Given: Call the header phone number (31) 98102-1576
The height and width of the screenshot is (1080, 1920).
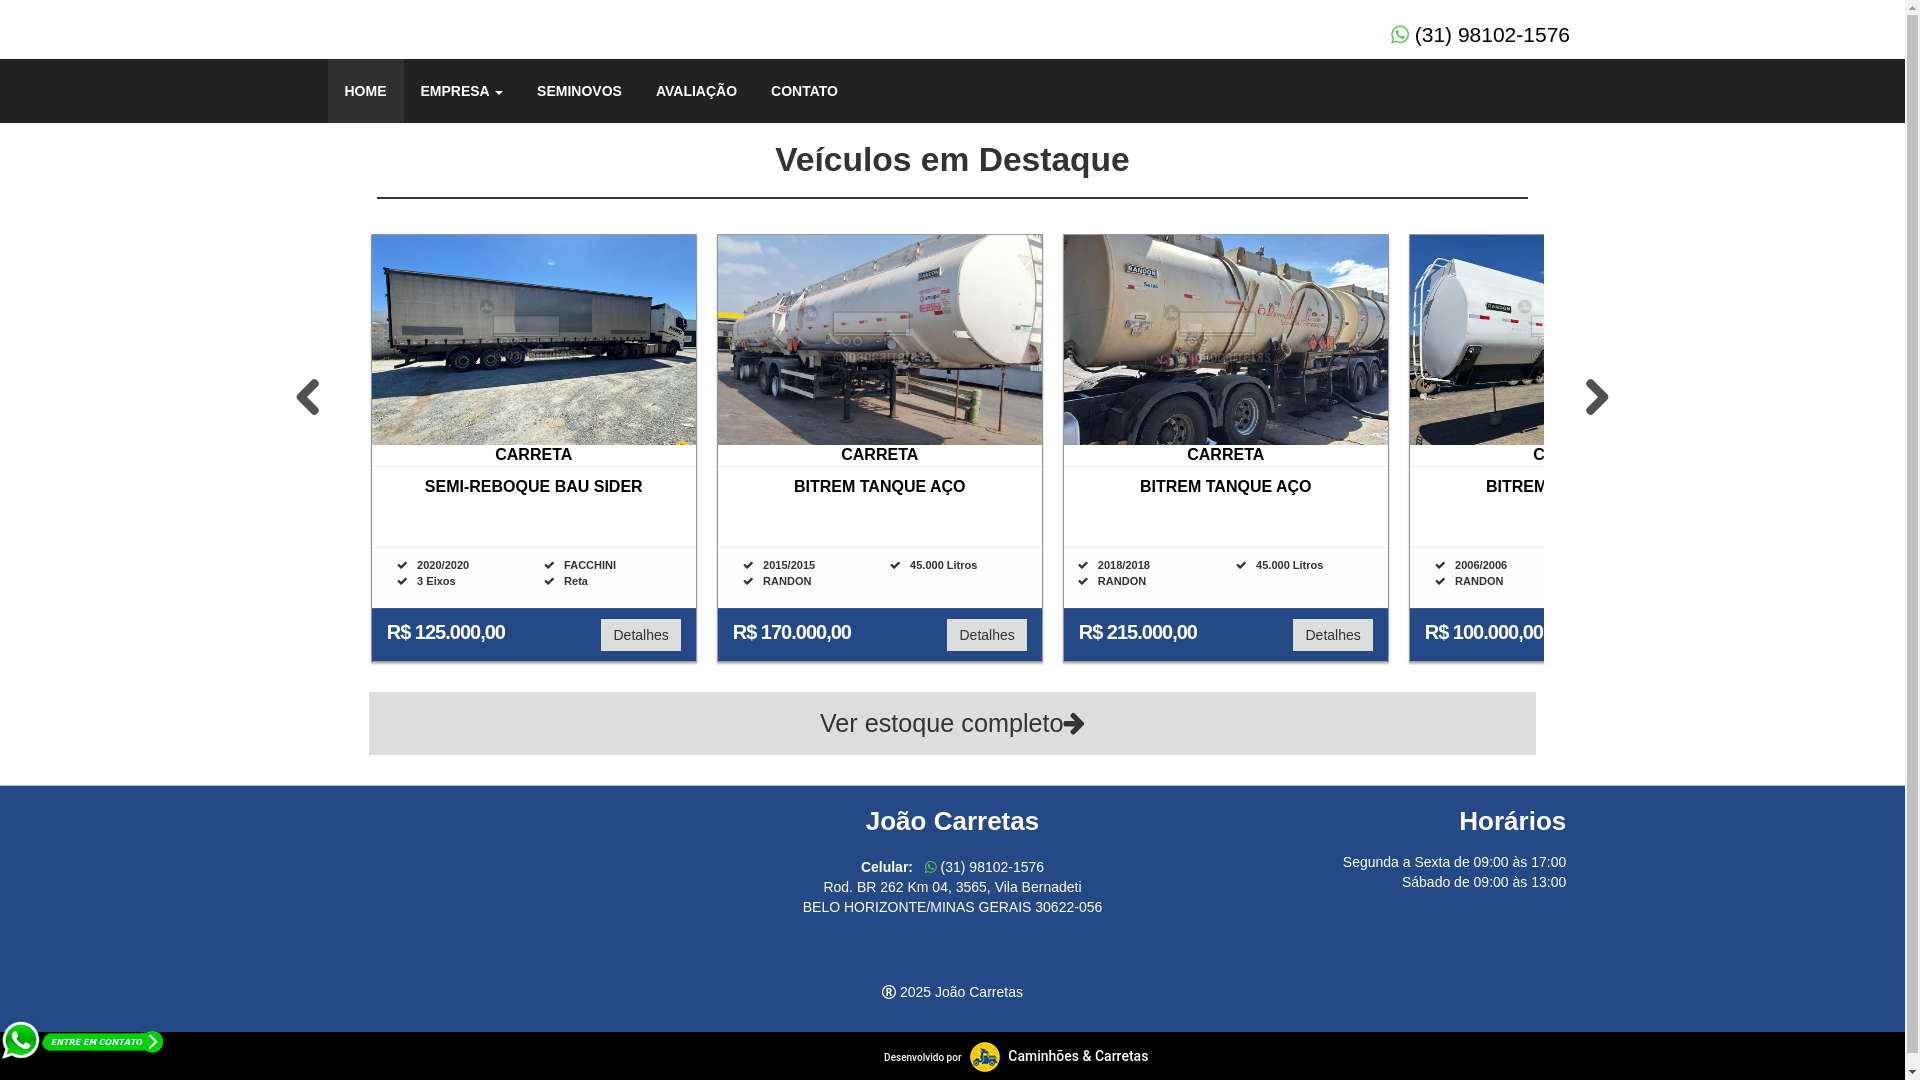Looking at the screenshot, I should tap(1492, 35).
